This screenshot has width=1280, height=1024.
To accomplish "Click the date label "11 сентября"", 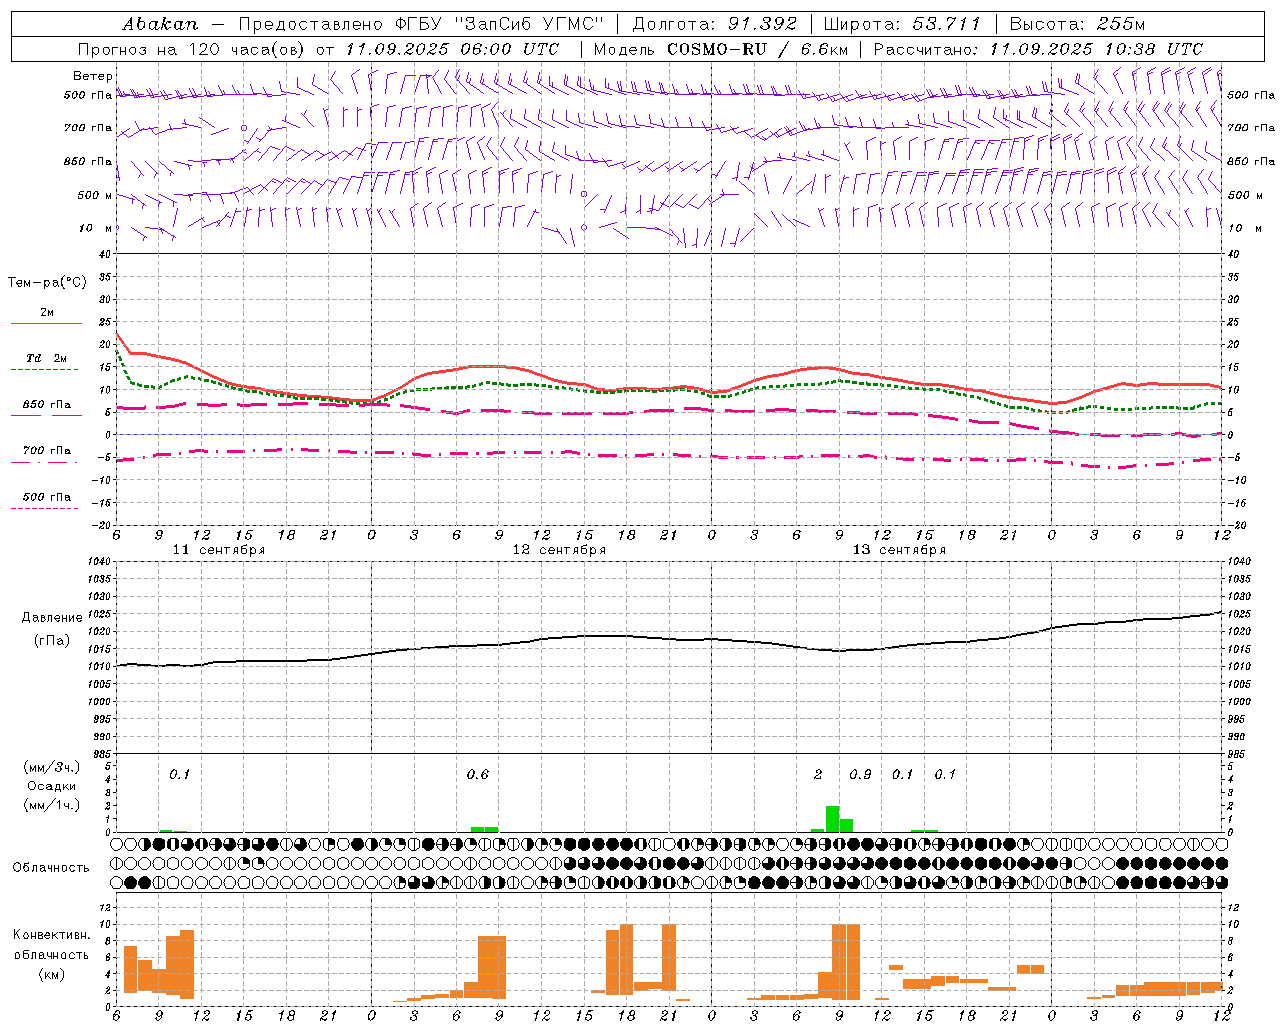I will (219, 550).
